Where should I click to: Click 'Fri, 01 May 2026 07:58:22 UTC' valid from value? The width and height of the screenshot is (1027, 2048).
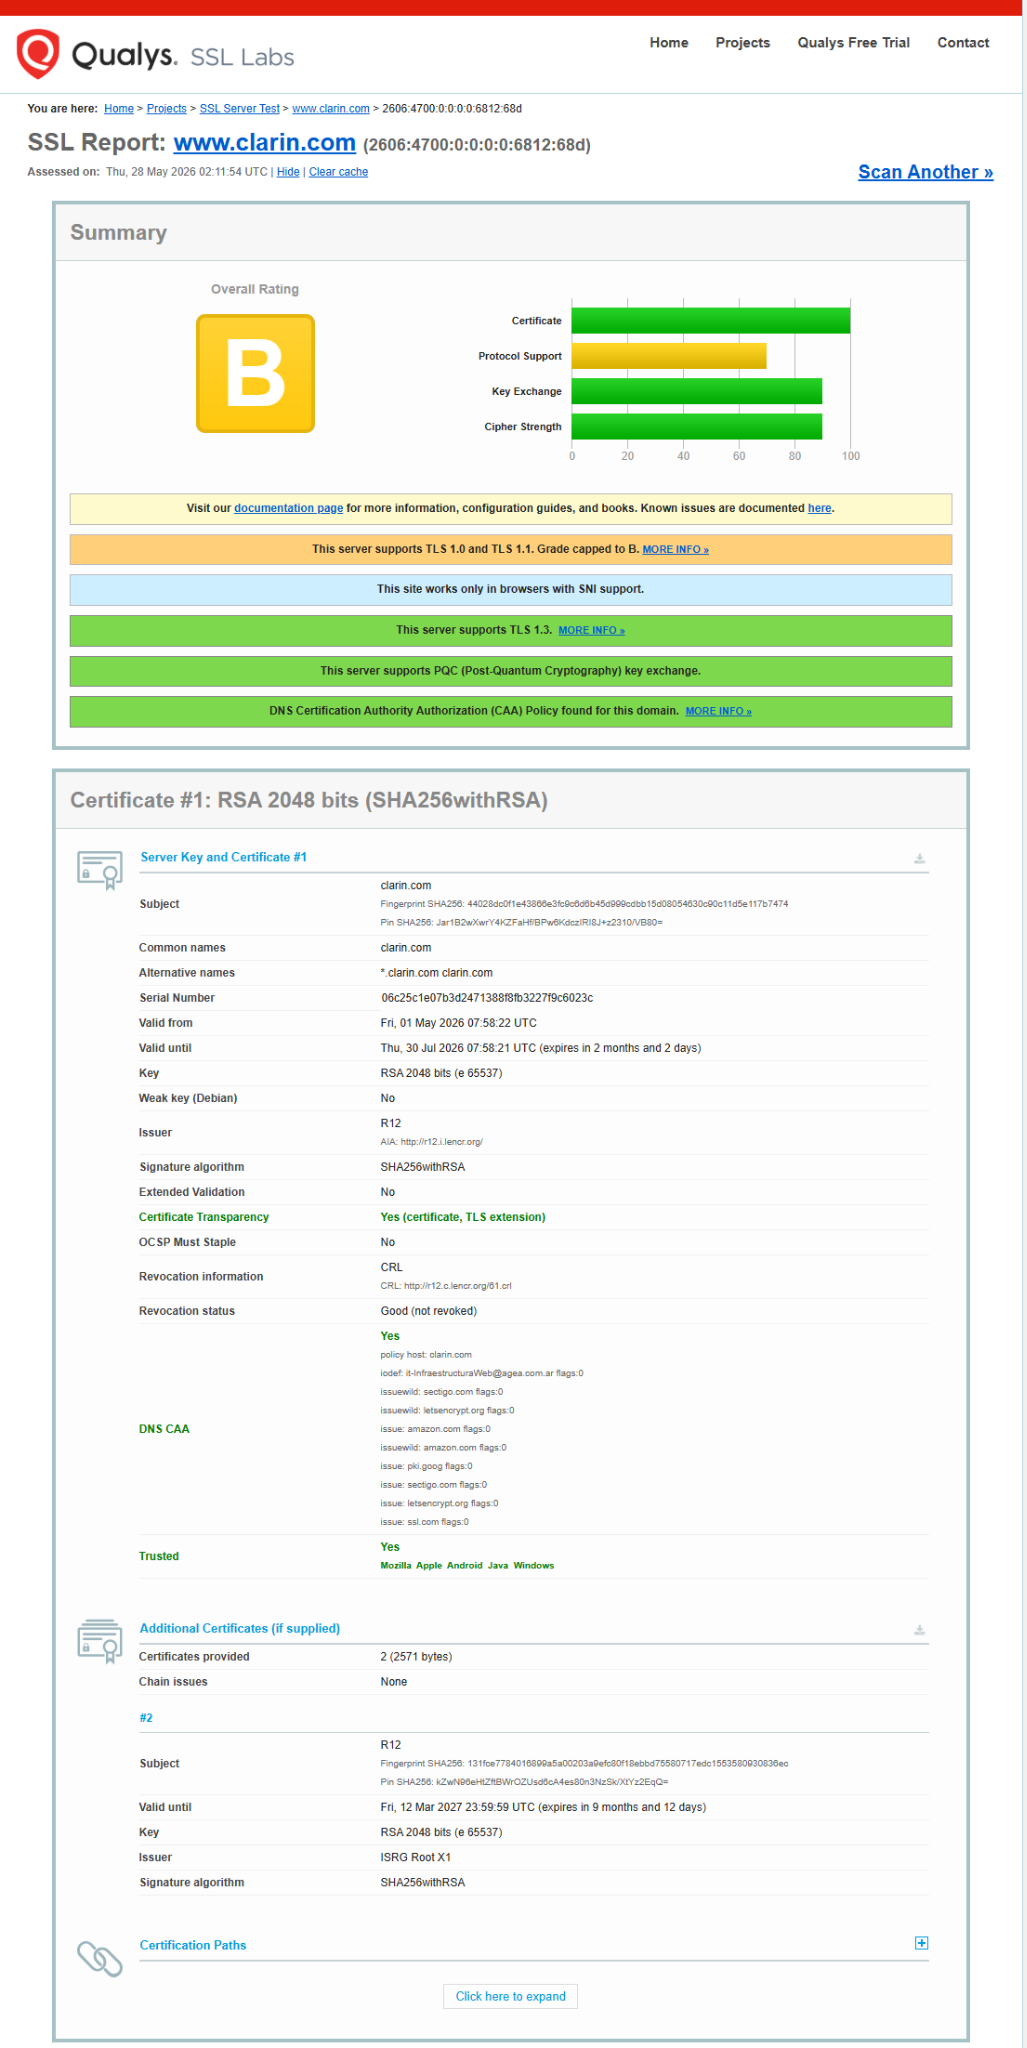click(459, 1023)
